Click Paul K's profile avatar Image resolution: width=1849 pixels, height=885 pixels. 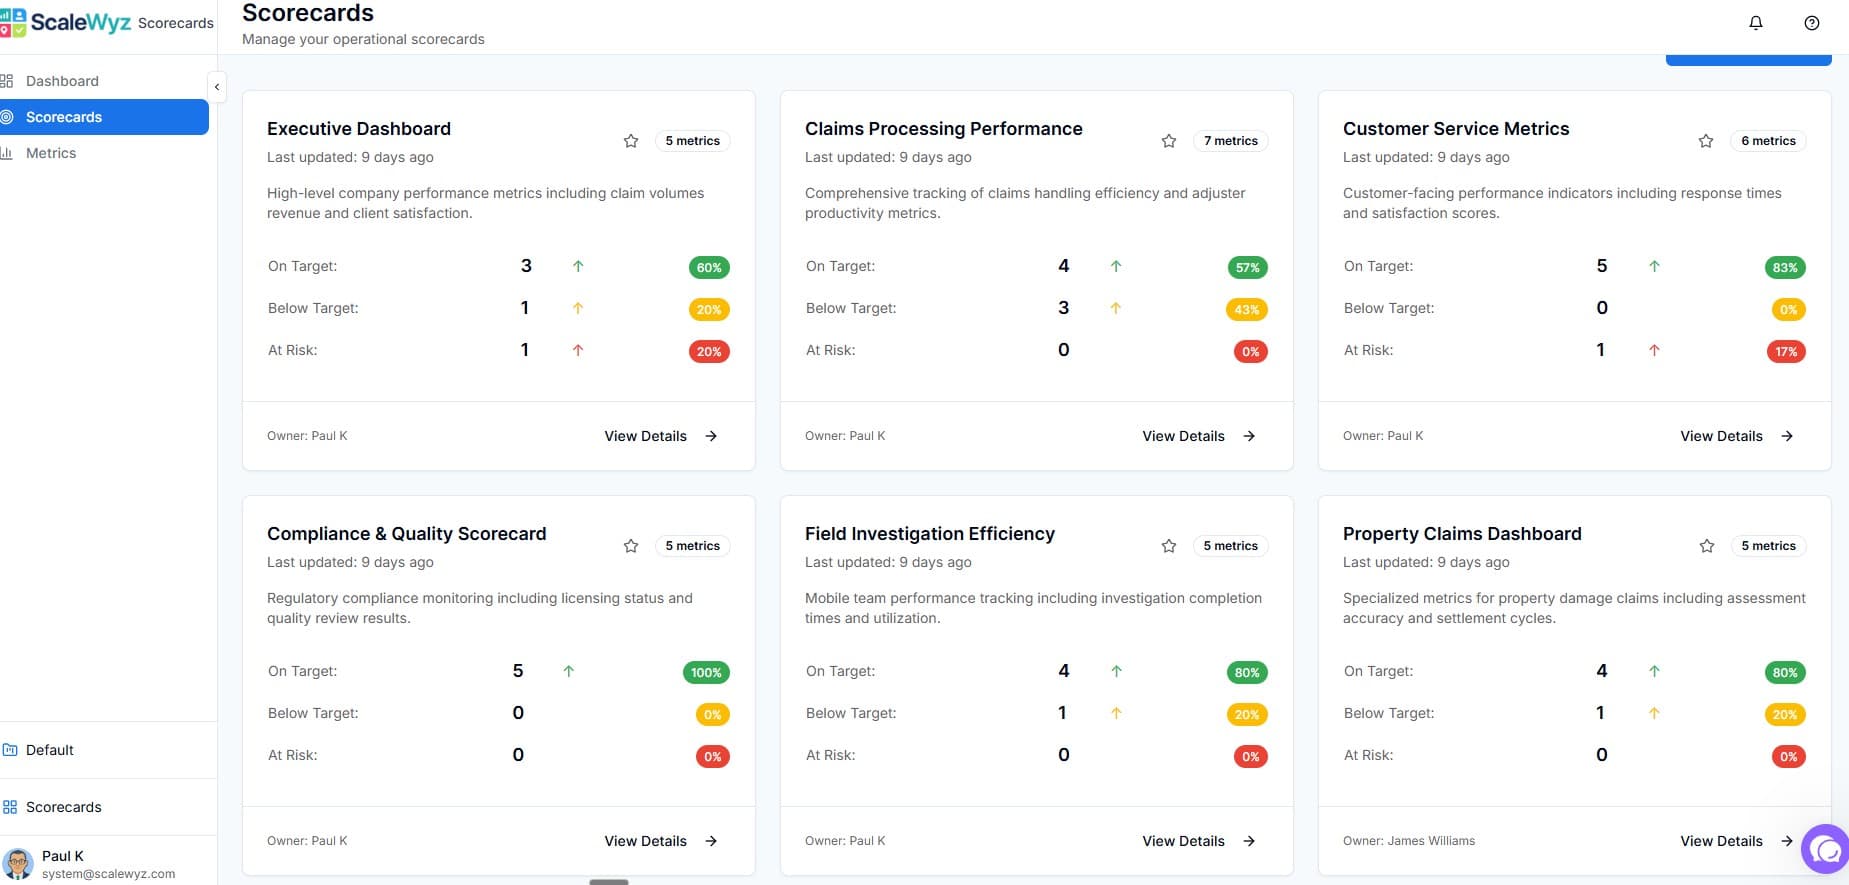pos(17,863)
